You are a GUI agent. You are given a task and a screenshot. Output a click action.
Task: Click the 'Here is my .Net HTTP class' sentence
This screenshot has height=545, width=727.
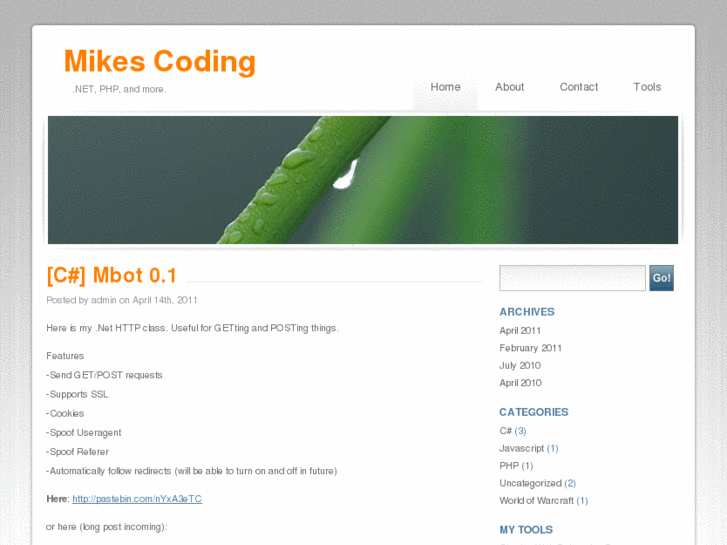[192, 328]
